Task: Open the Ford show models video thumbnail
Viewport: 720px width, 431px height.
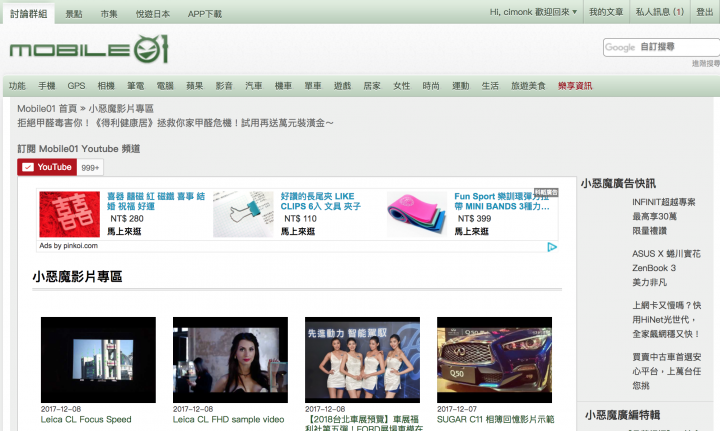Action: click(362, 360)
